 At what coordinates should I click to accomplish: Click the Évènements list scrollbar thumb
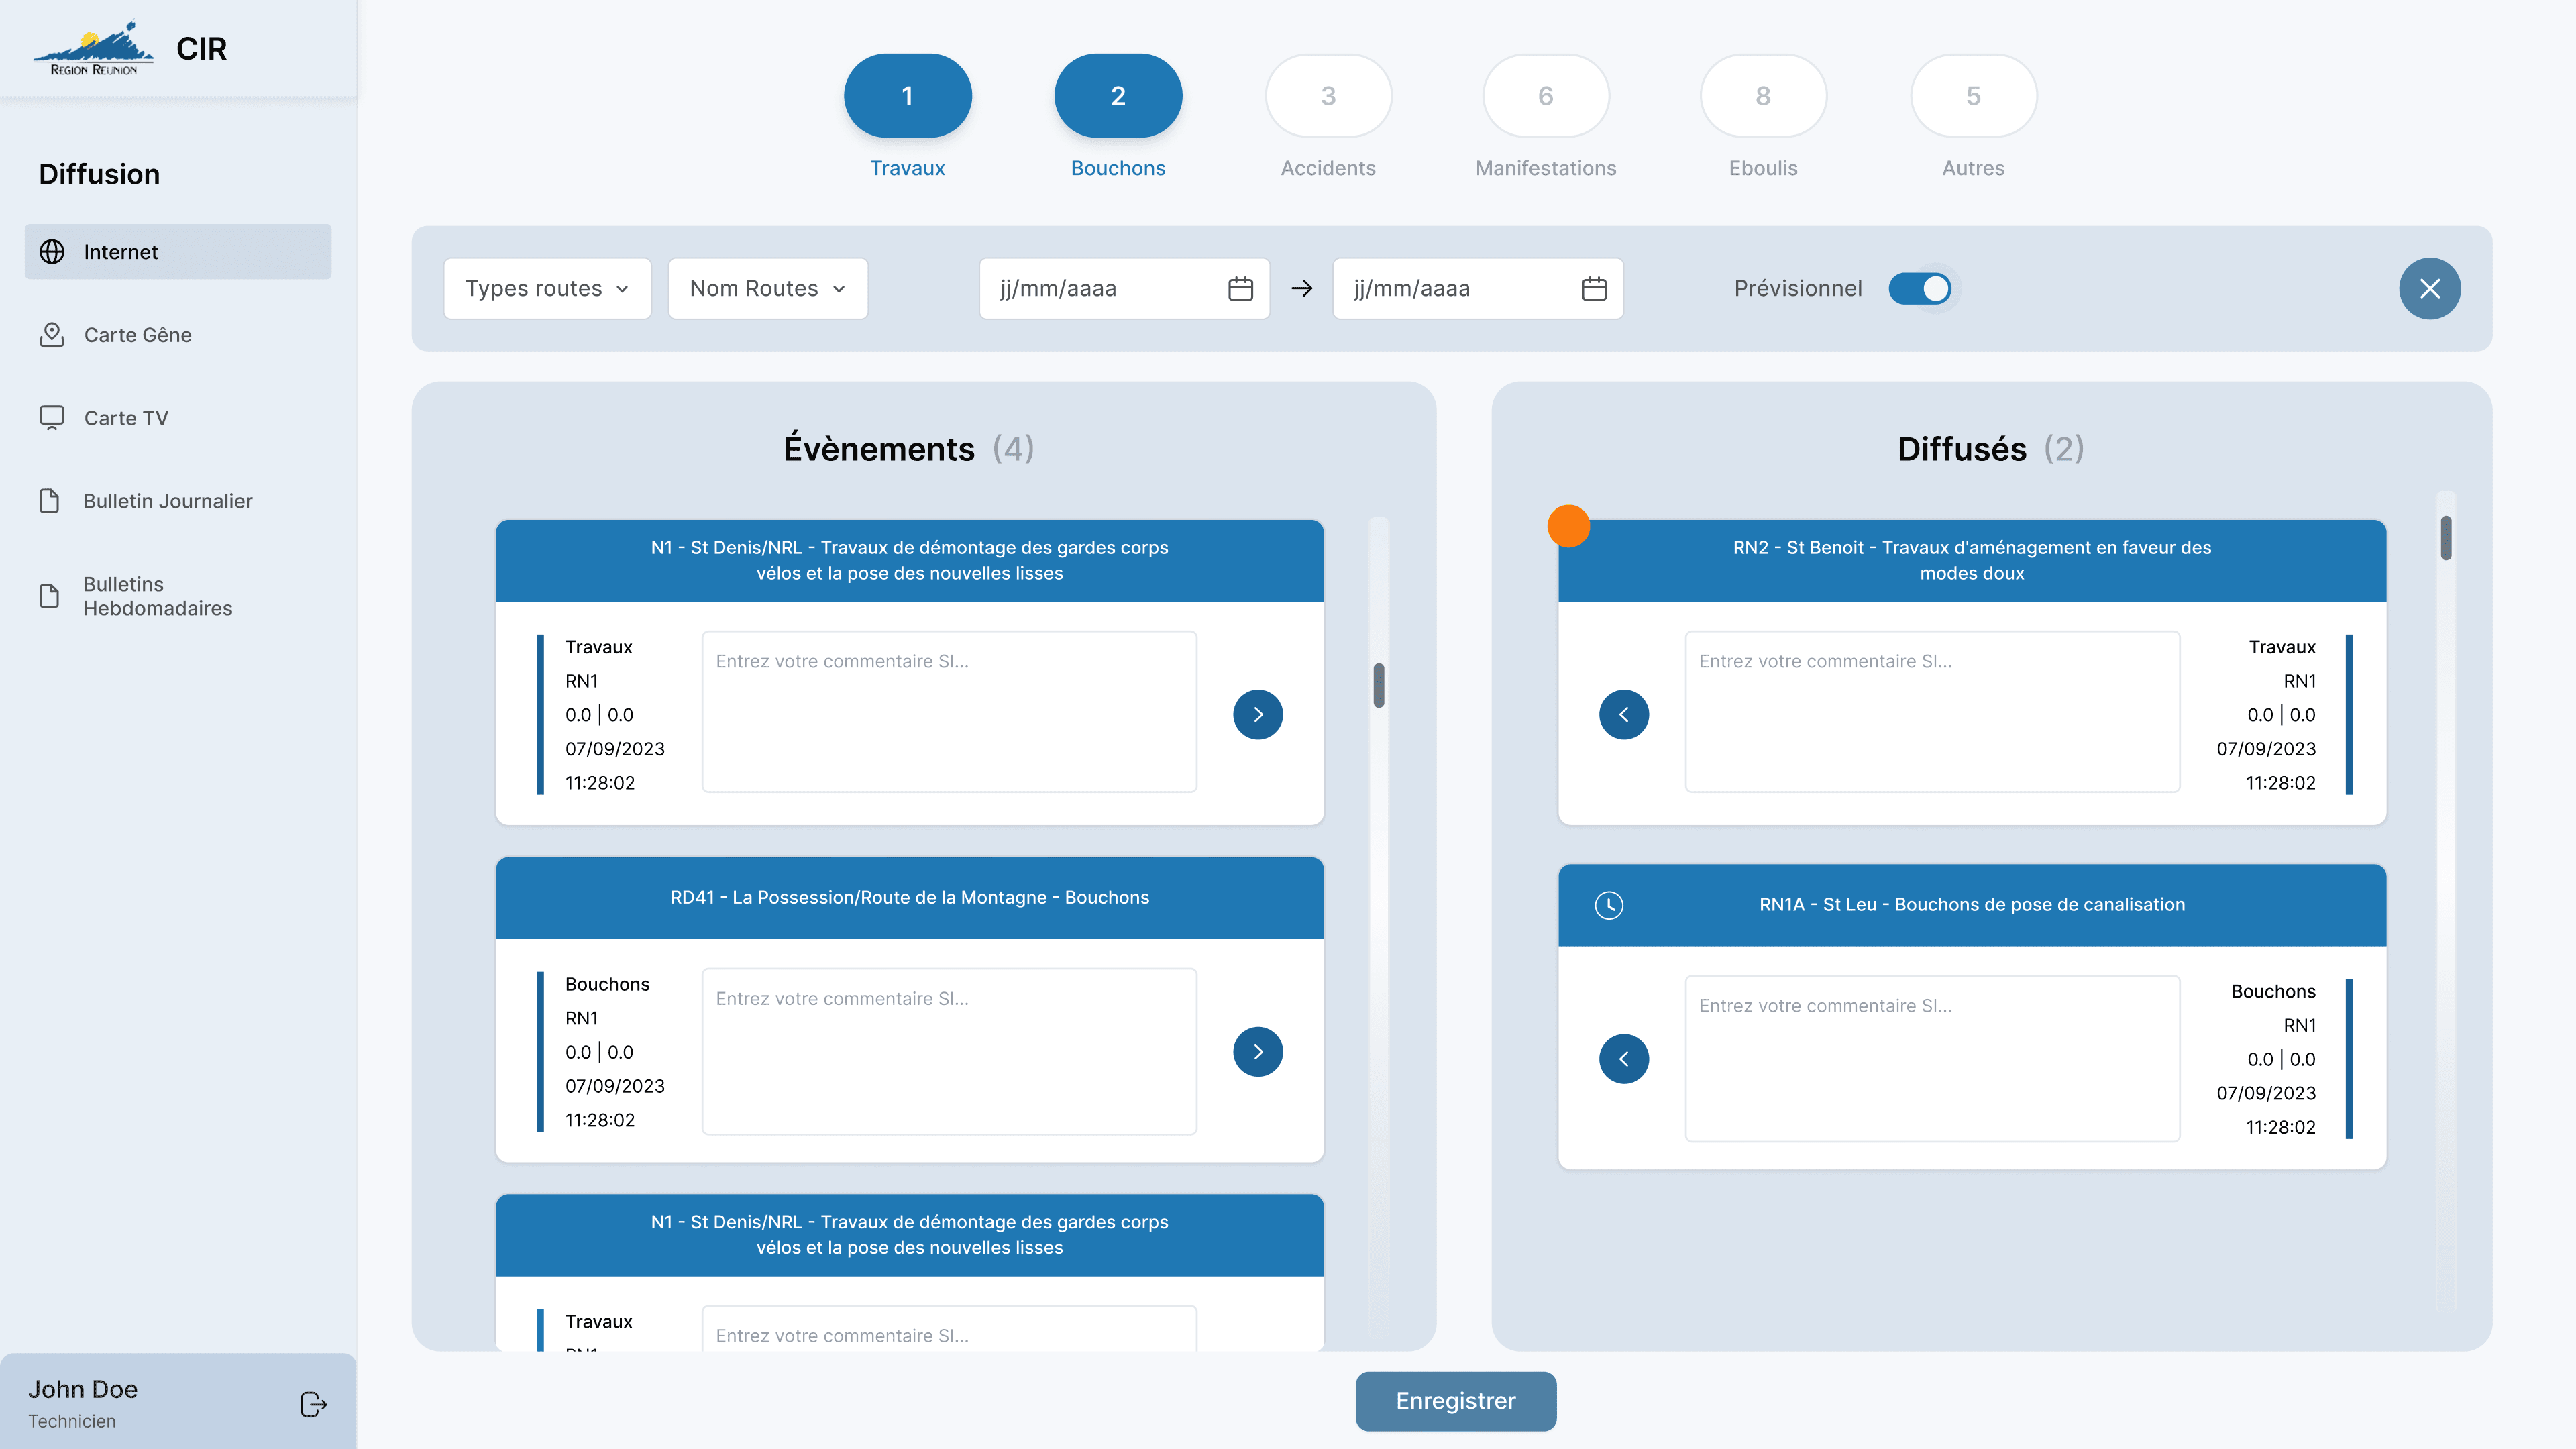click(1379, 685)
